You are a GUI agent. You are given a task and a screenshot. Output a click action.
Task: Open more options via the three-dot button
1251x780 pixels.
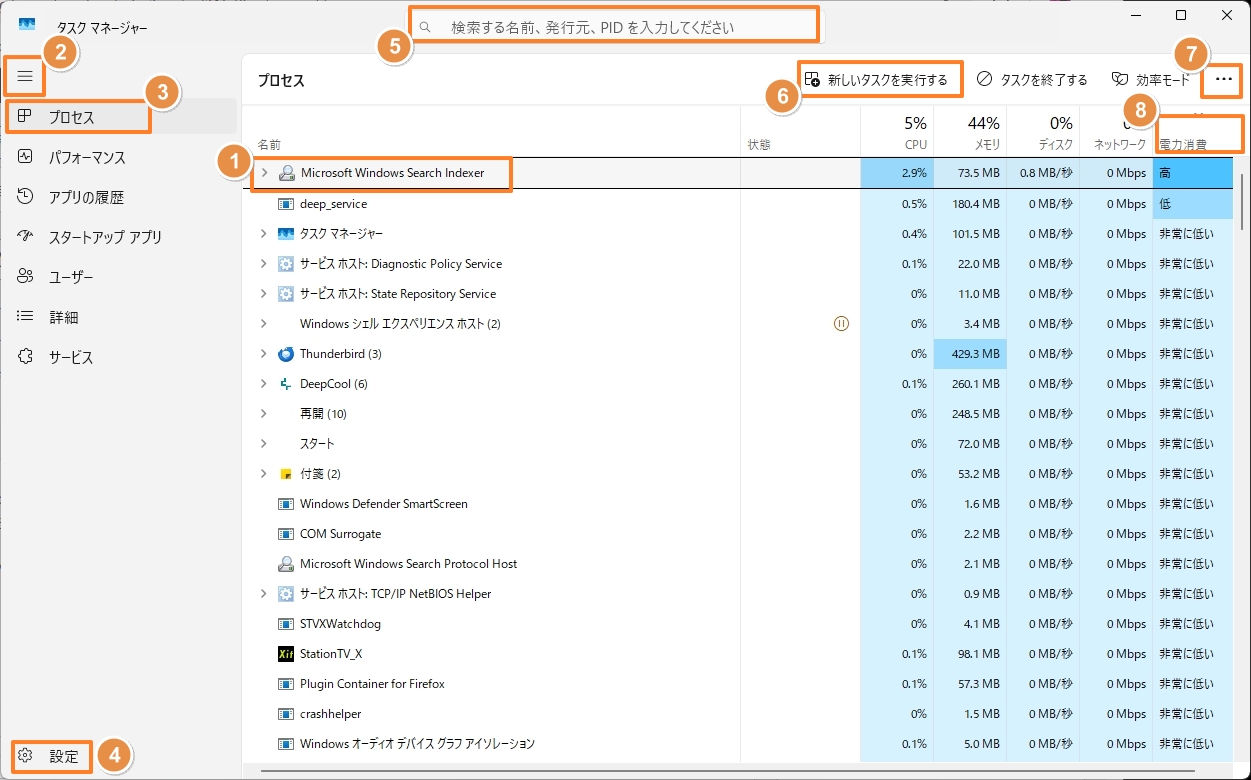[x=1224, y=79]
